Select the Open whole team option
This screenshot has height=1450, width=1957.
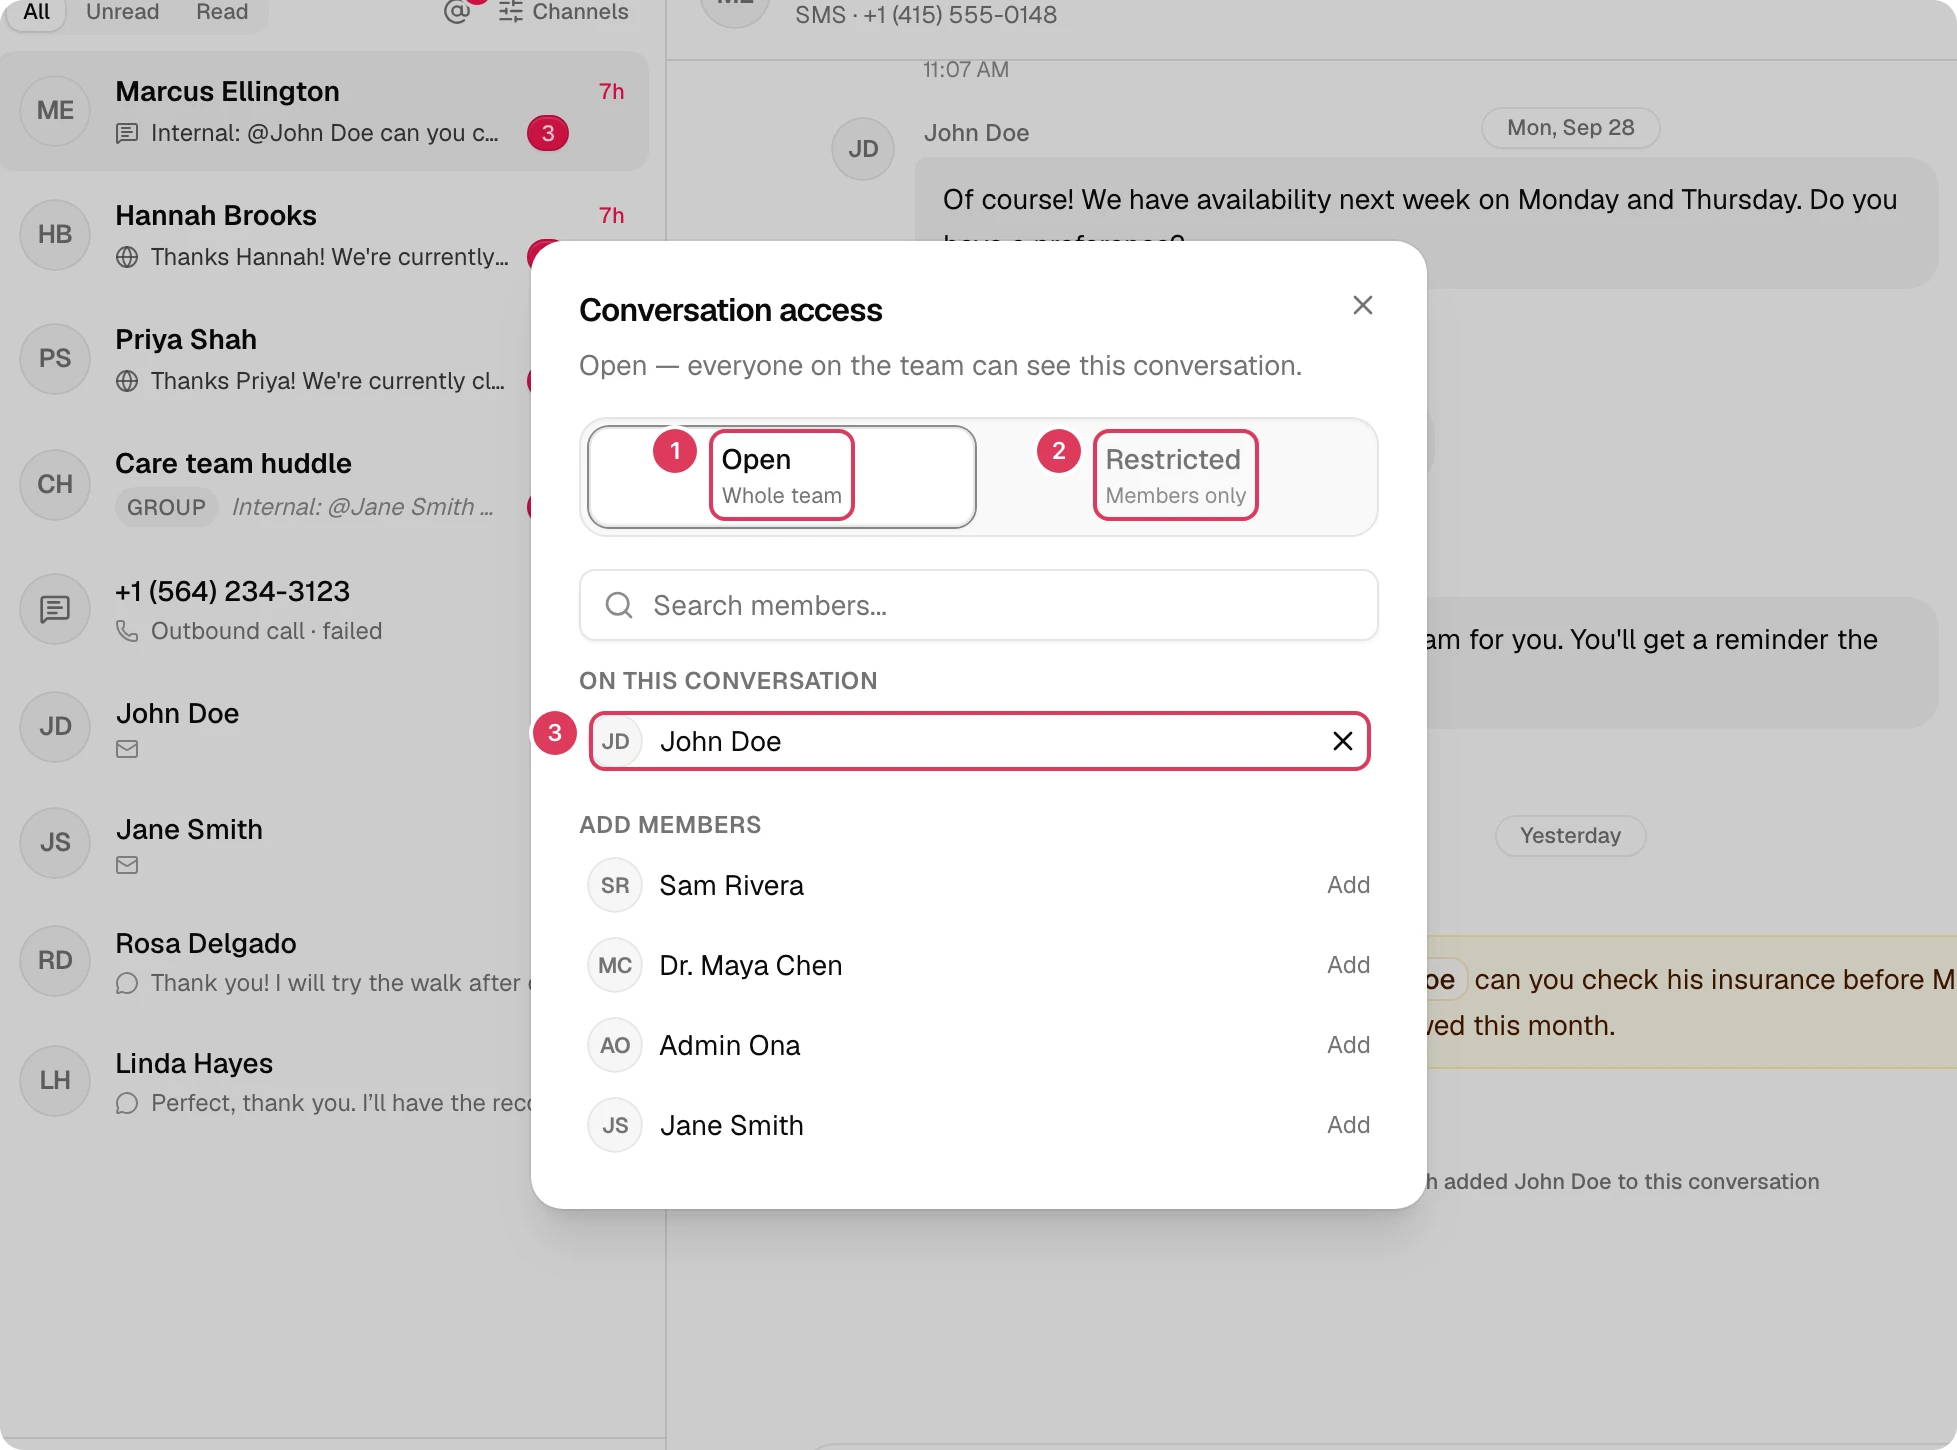click(x=782, y=476)
